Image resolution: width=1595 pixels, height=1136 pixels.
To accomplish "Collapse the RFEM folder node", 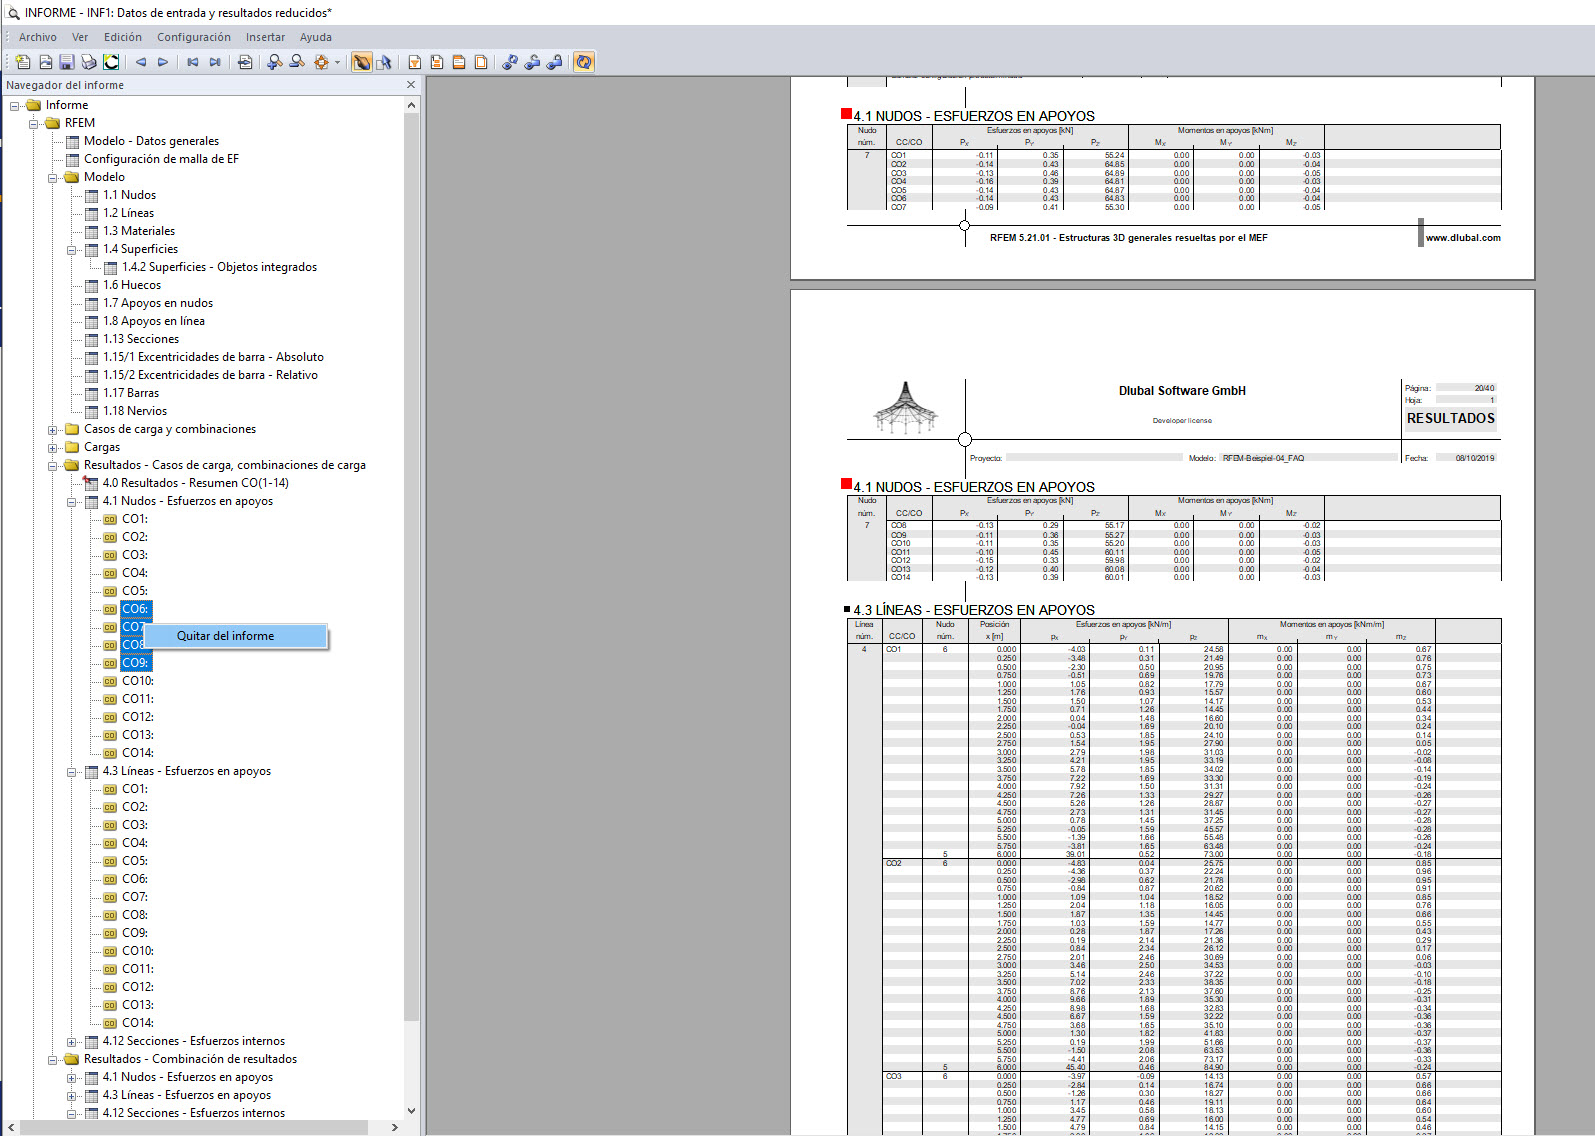I will (34, 123).
